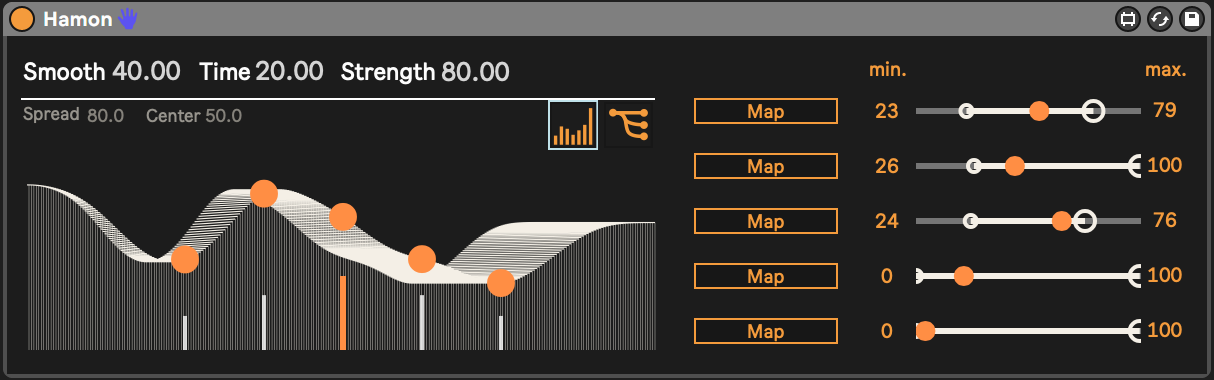Click the orange vertical bar in the waveform
The image size is (1214, 380).
pos(343,312)
